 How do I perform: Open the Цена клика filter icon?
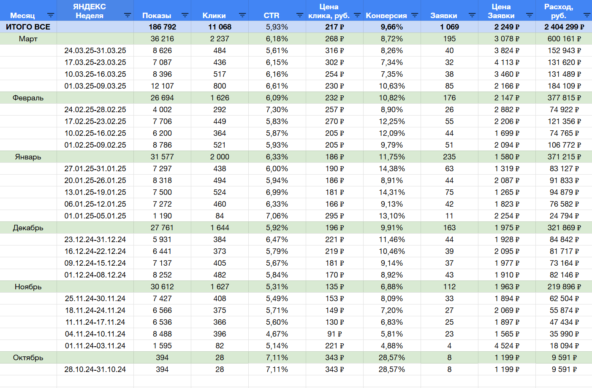tap(357, 15)
